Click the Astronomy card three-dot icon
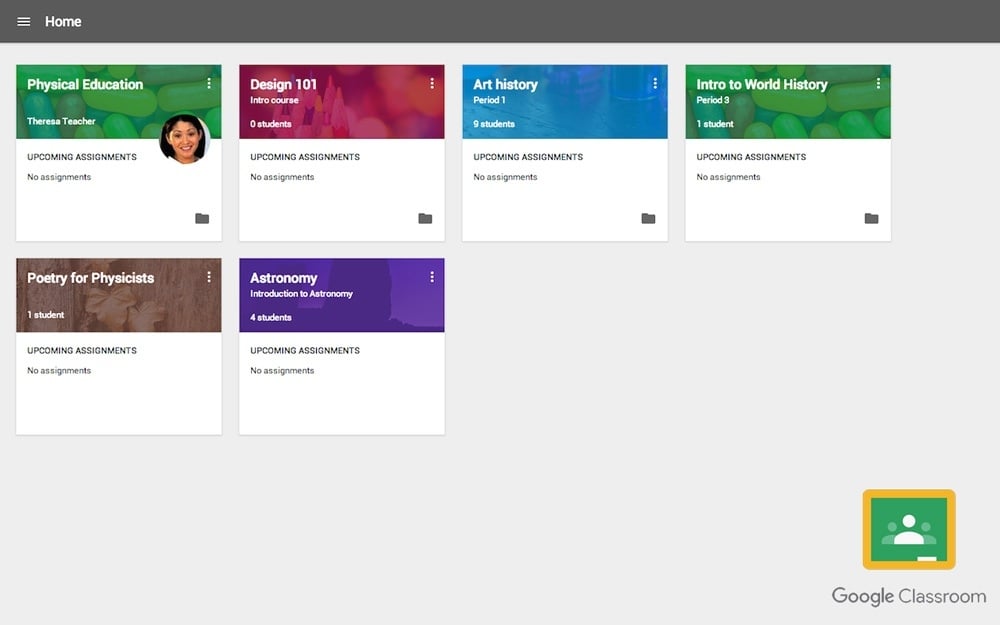Screen dimensions: 1000x625 pos(433,277)
